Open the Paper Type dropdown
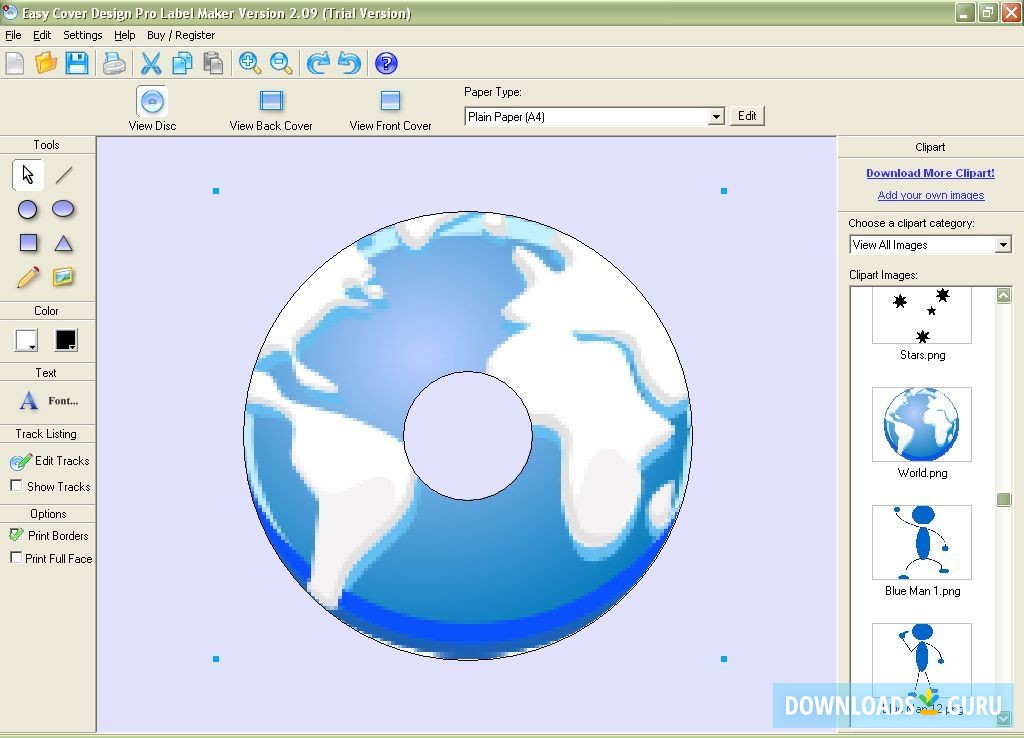The width and height of the screenshot is (1024, 738). point(716,117)
